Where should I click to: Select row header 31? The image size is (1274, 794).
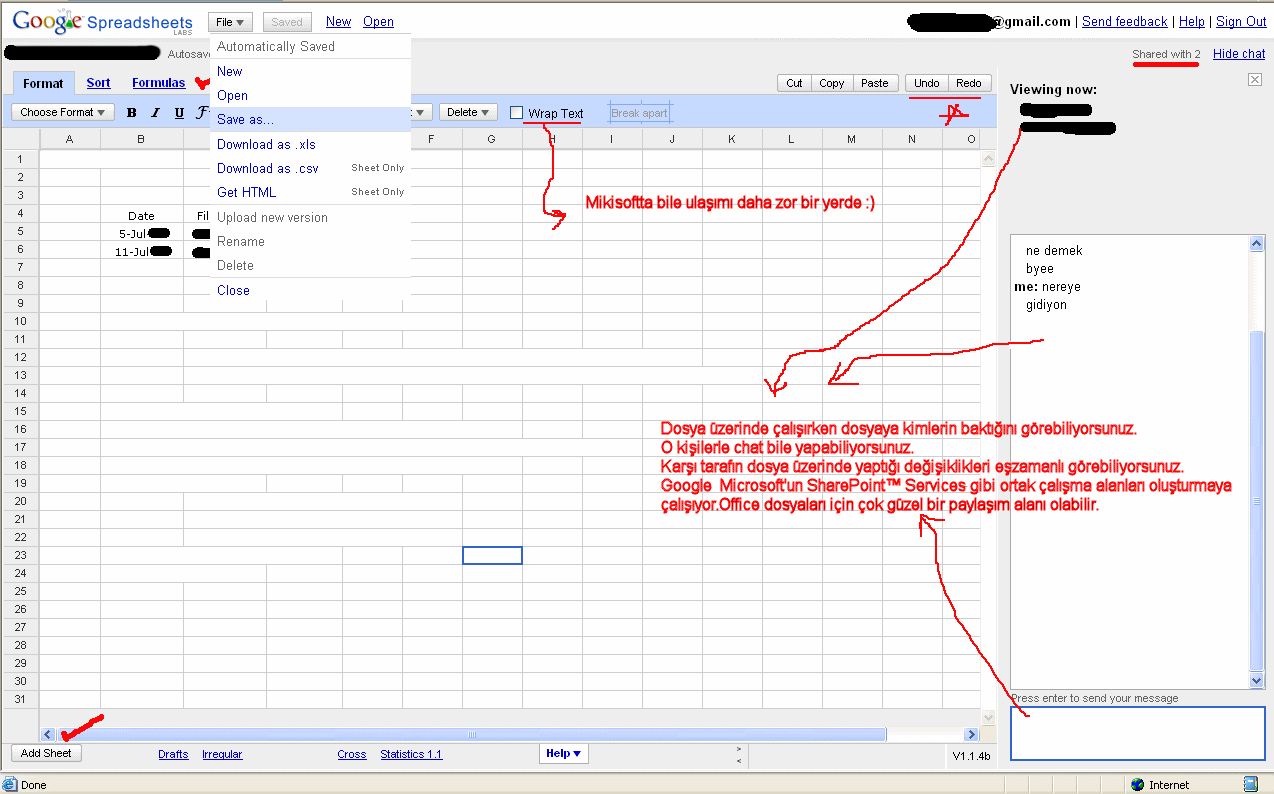tap(20, 699)
